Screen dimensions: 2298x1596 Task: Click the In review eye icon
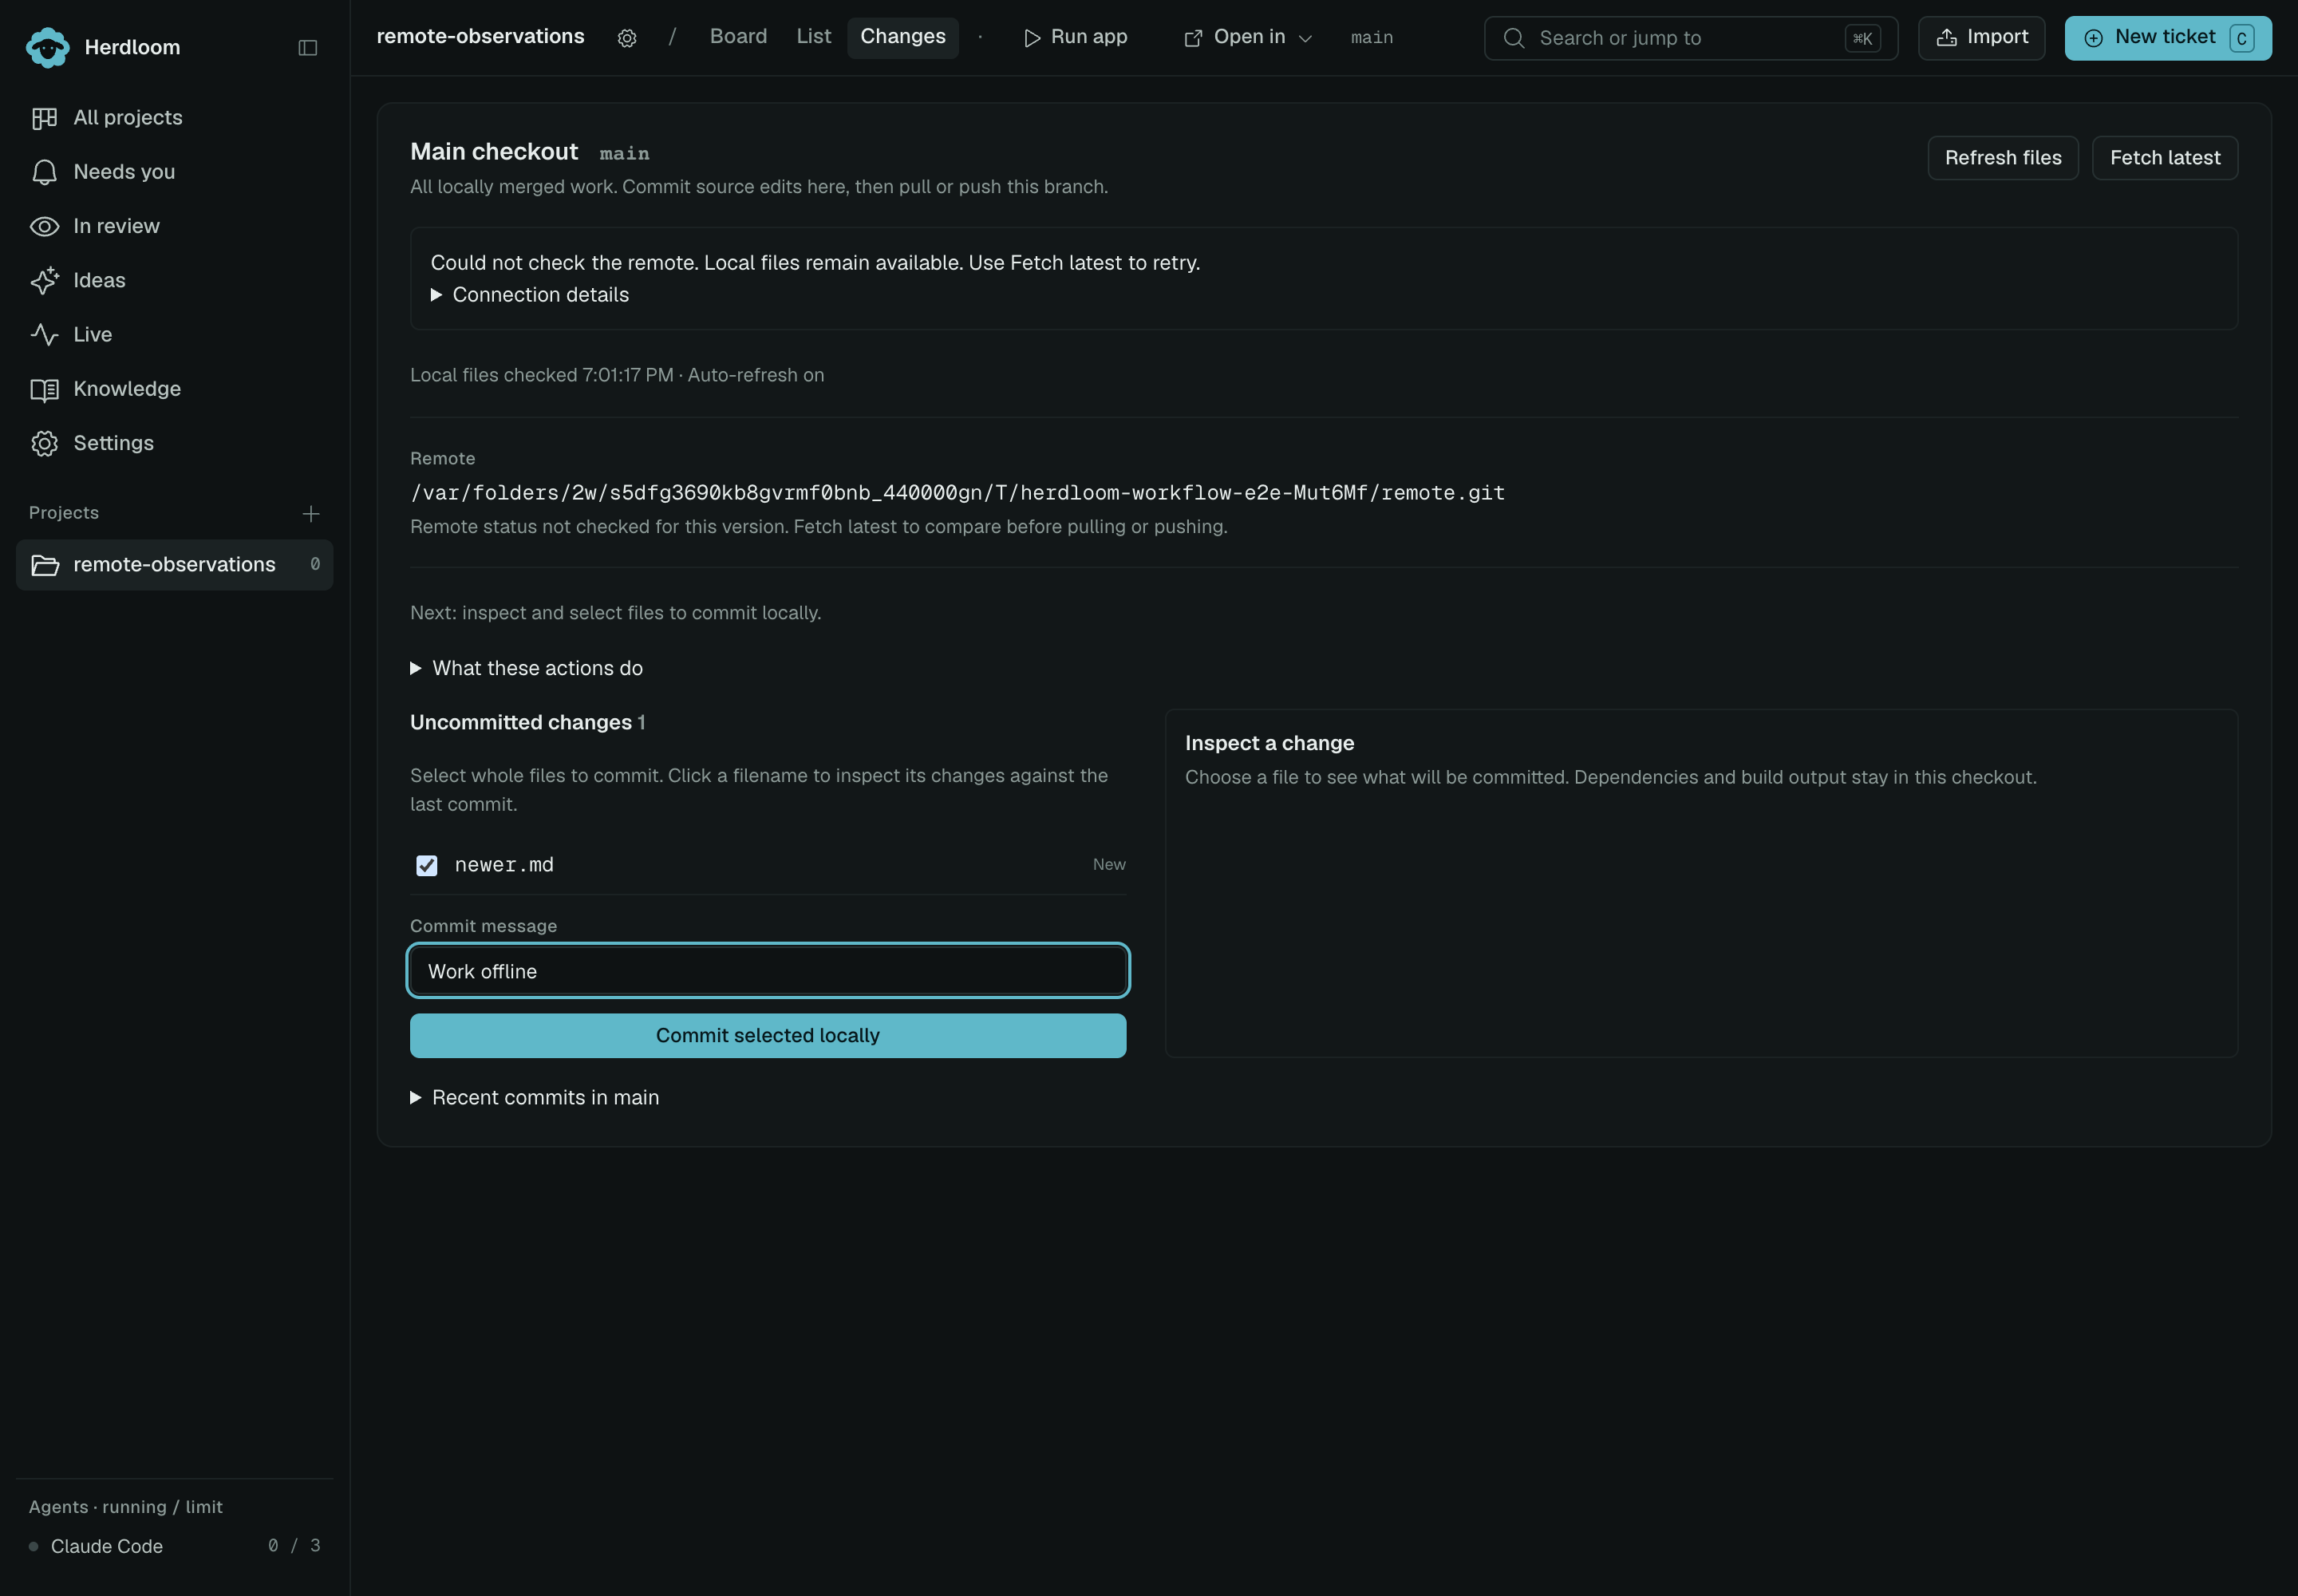pyautogui.click(x=44, y=226)
